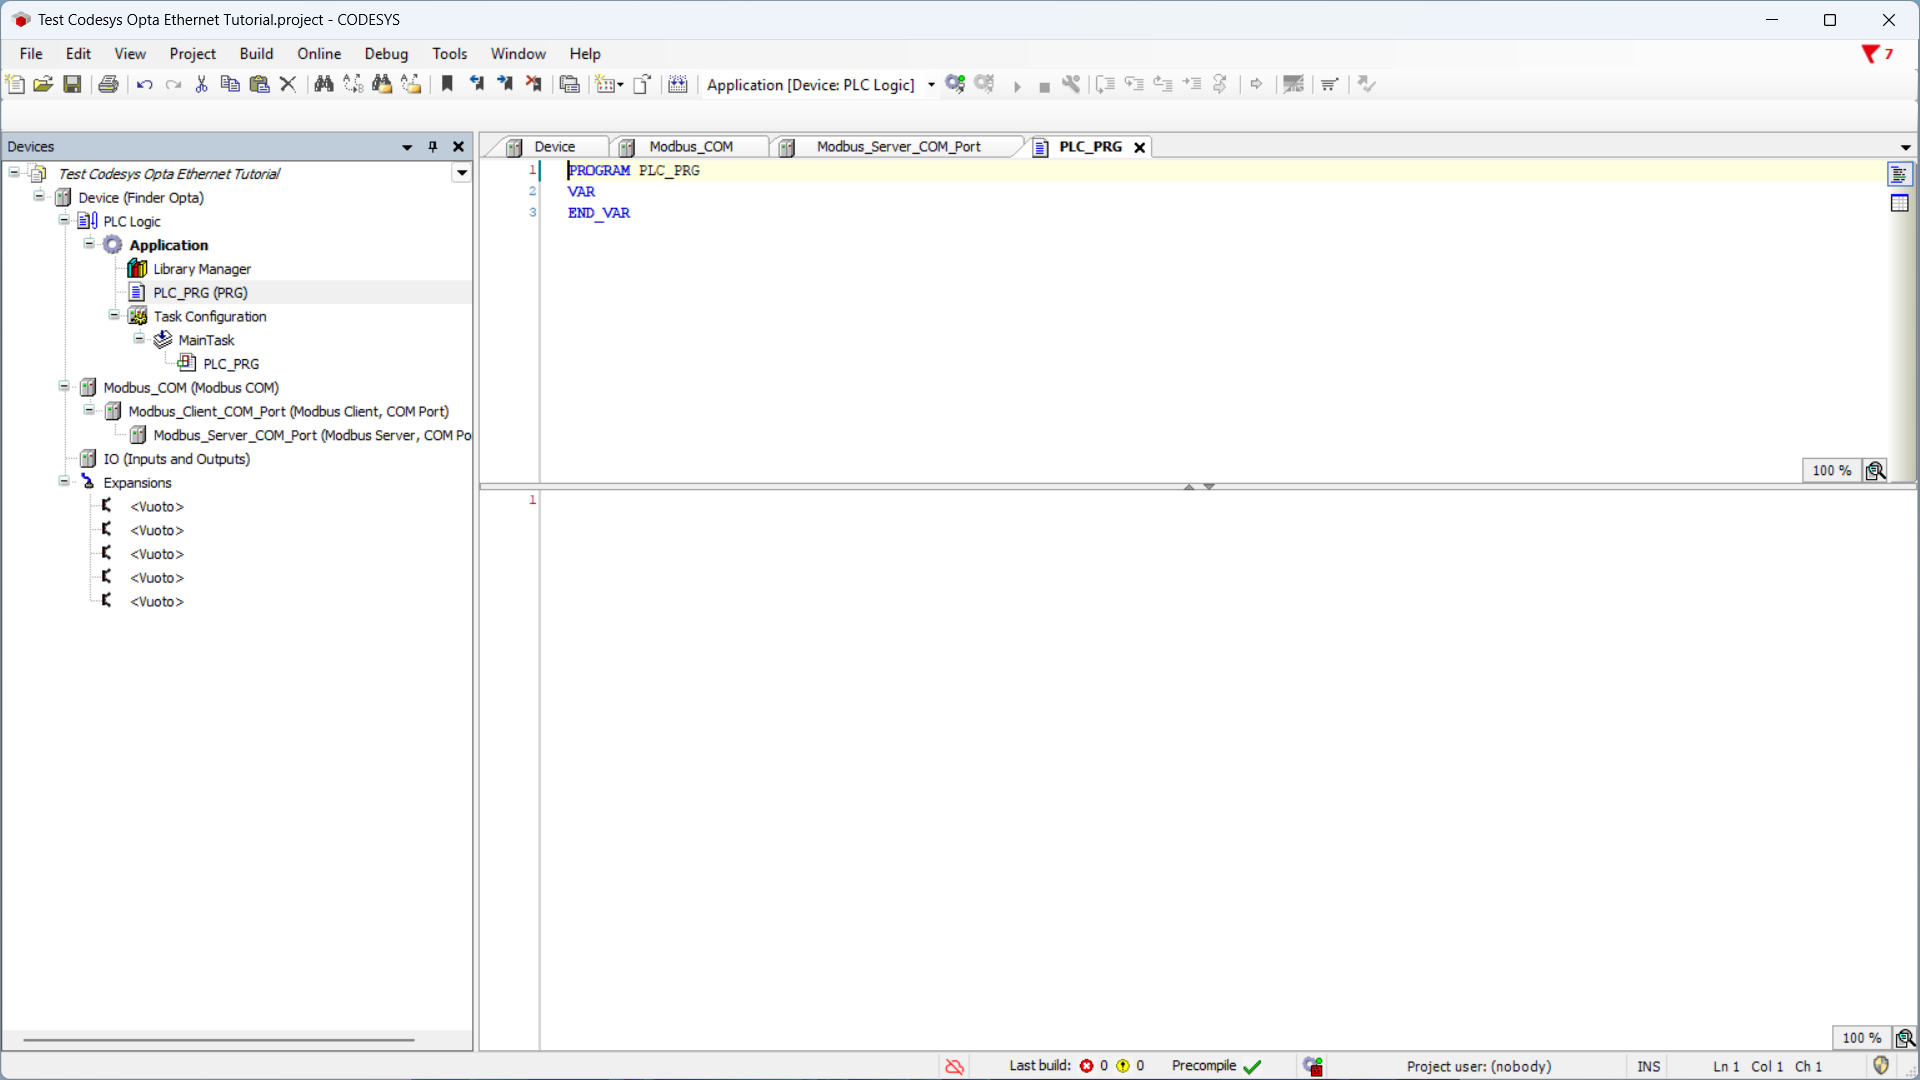Click the Precompile status label
The height and width of the screenshot is (1080, 1920).
click(x=1203, y=1066)
